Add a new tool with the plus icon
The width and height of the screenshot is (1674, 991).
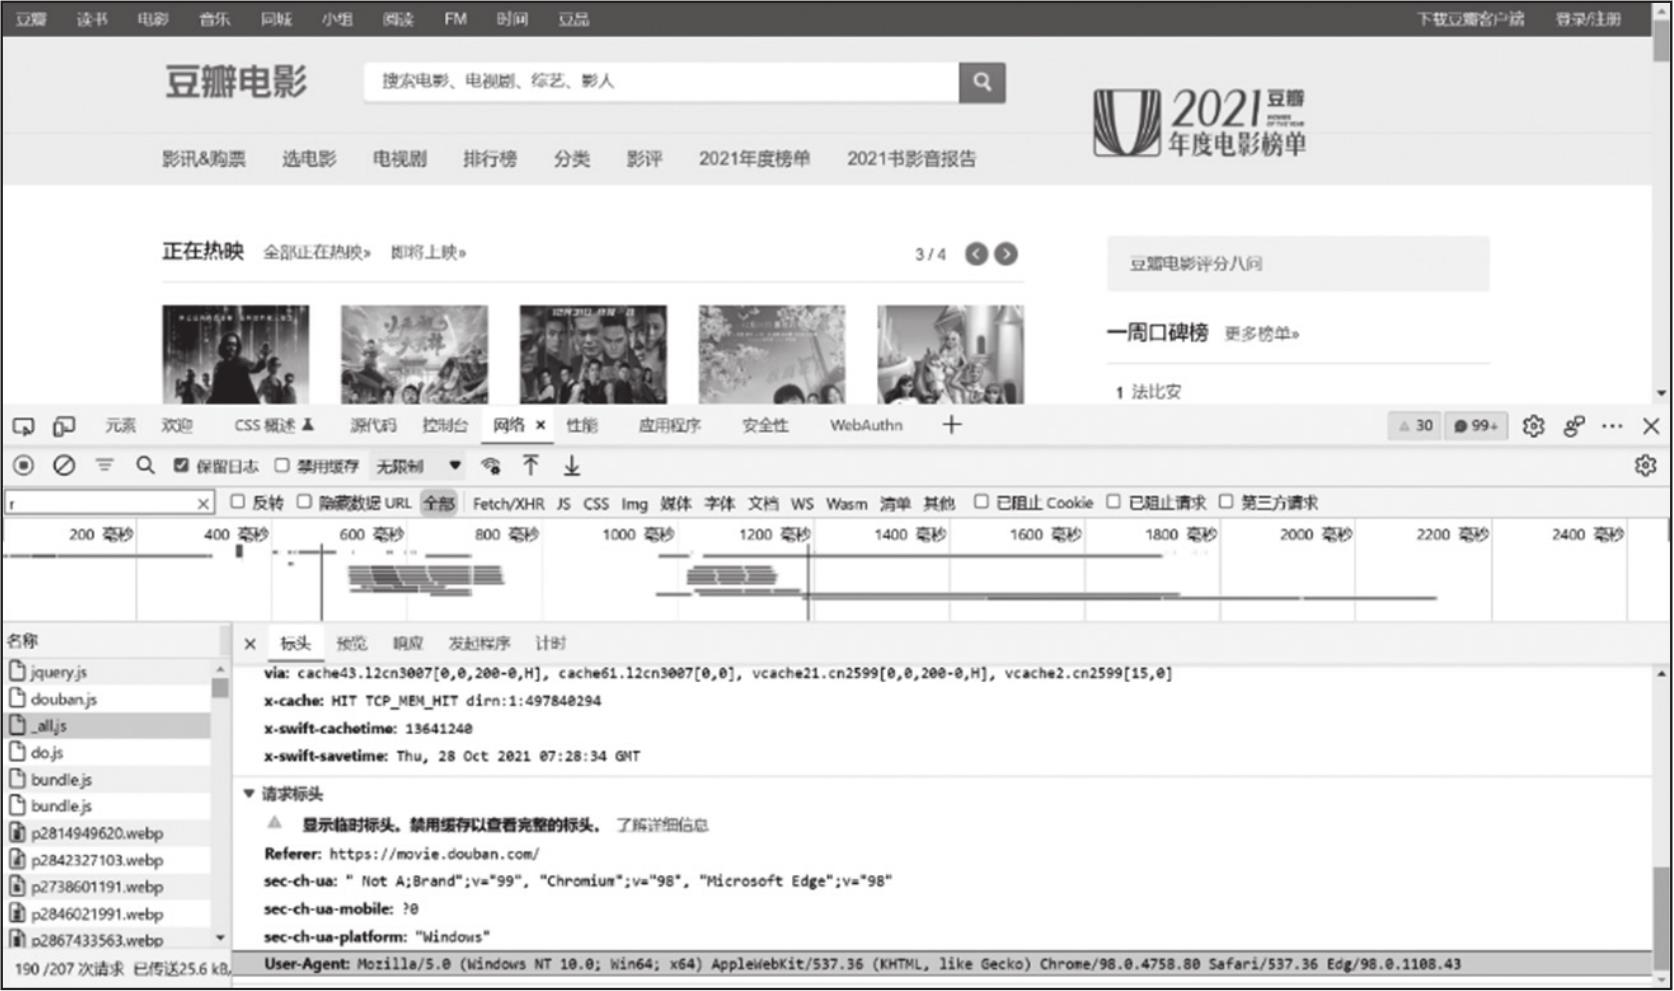tap(951, 425)
